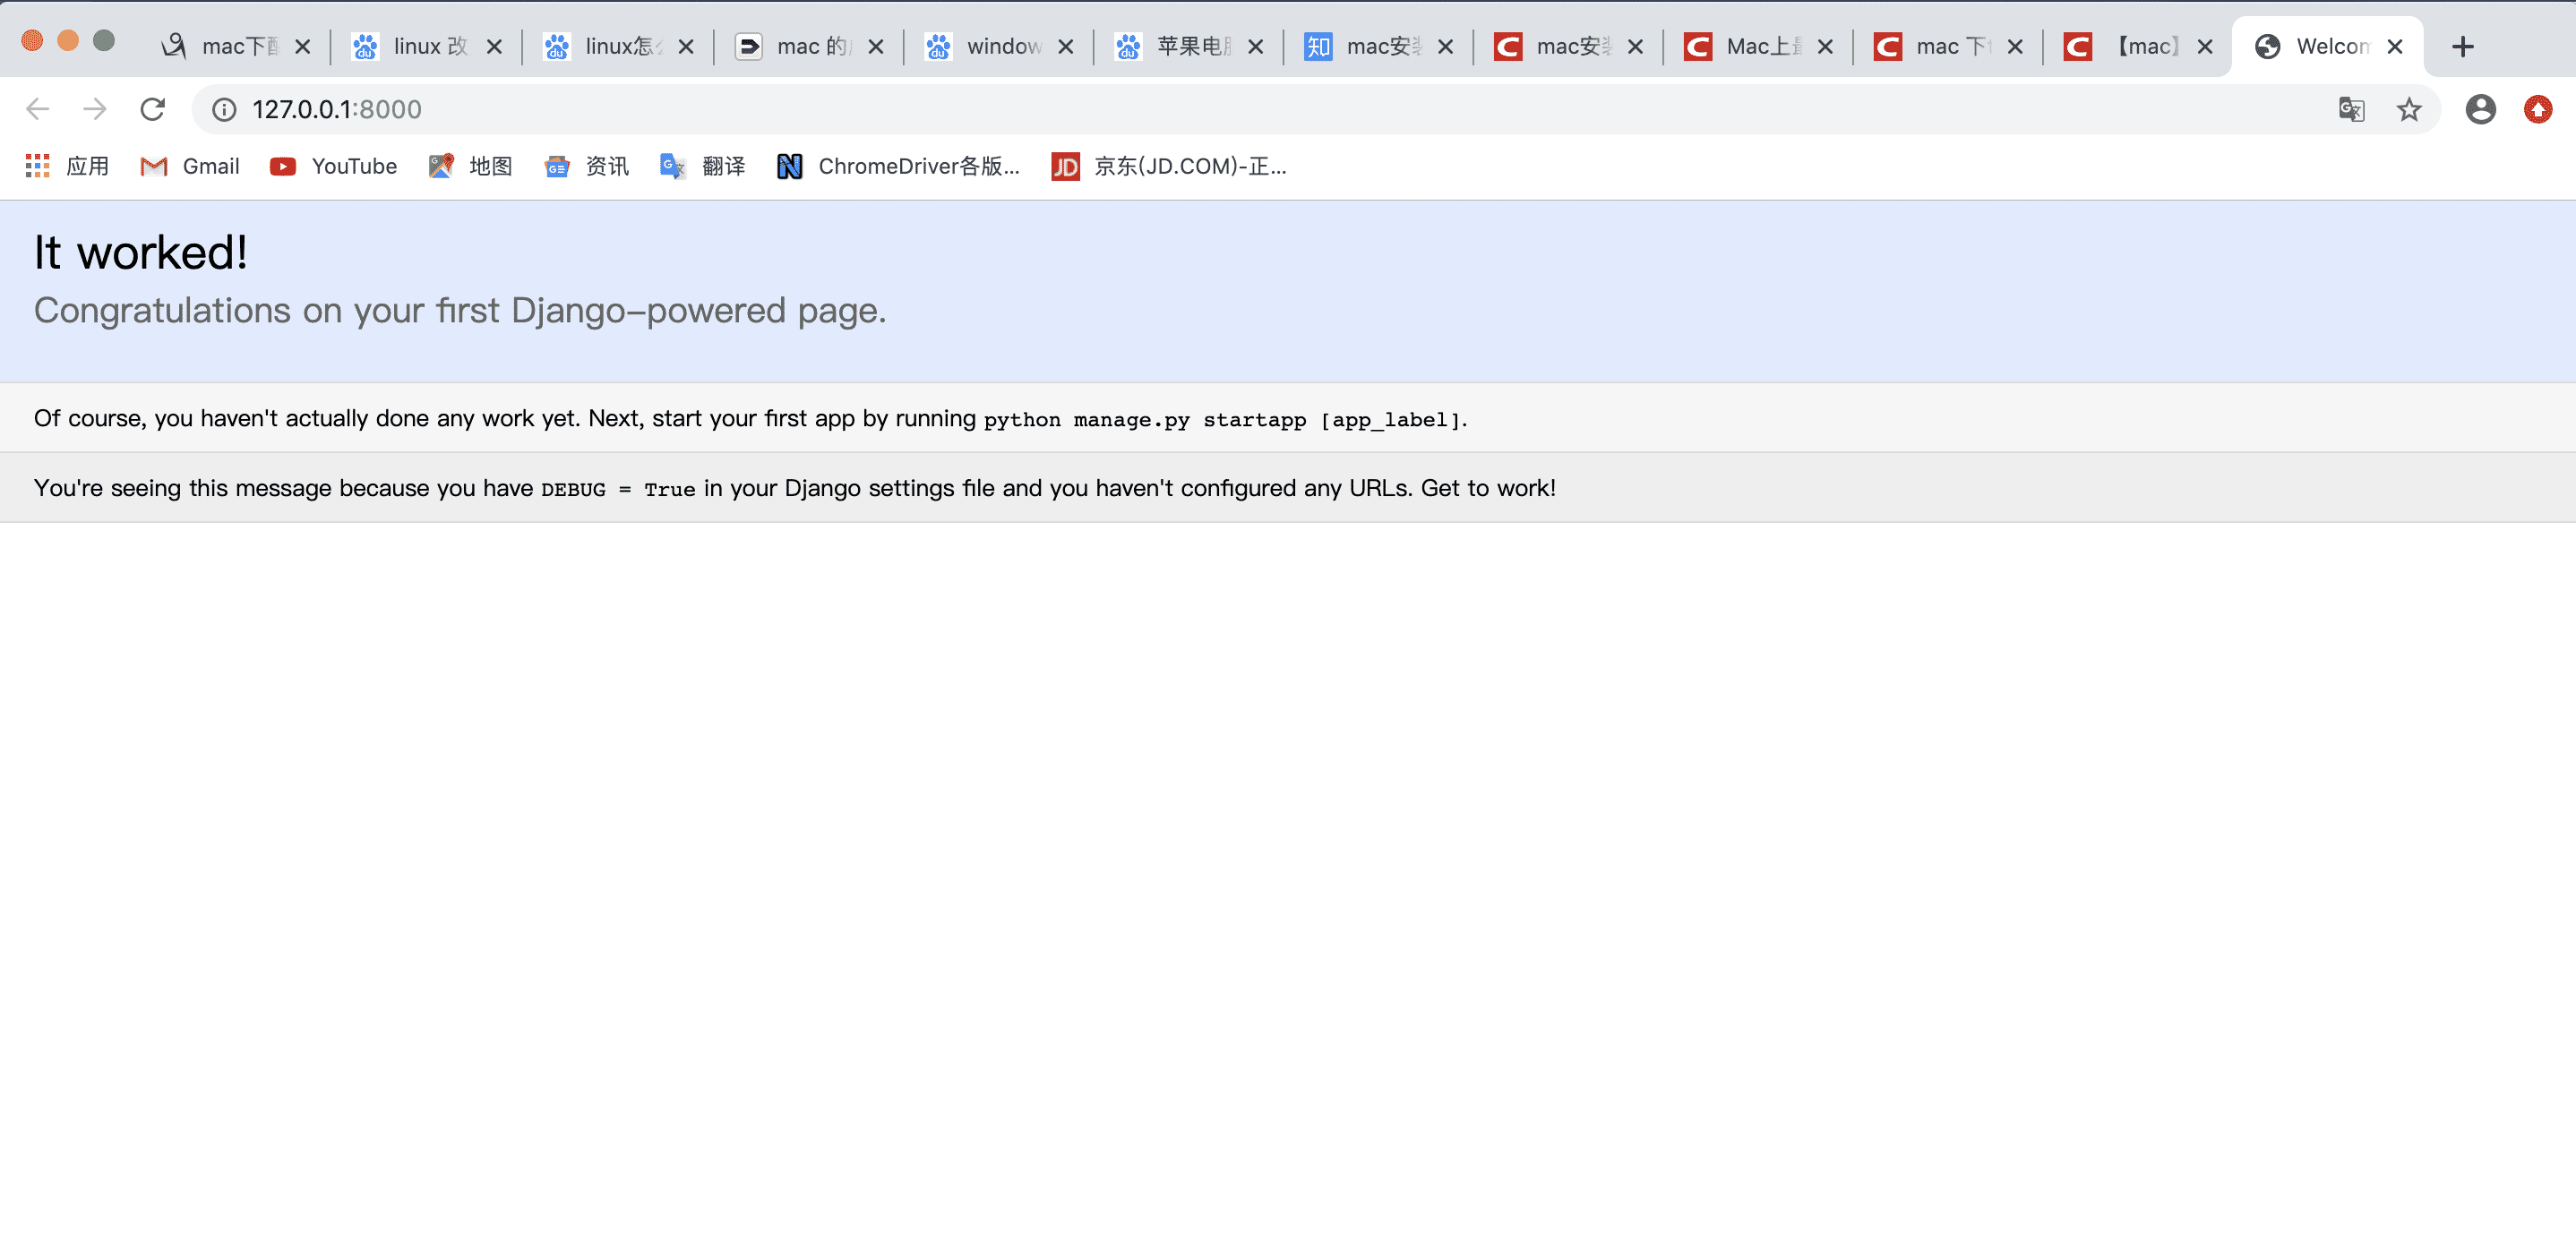Image resolution: width=2576 pixels, height=1259 pixels.
Task: Click the Google Apps grid icon
Action: coord(36,164)
